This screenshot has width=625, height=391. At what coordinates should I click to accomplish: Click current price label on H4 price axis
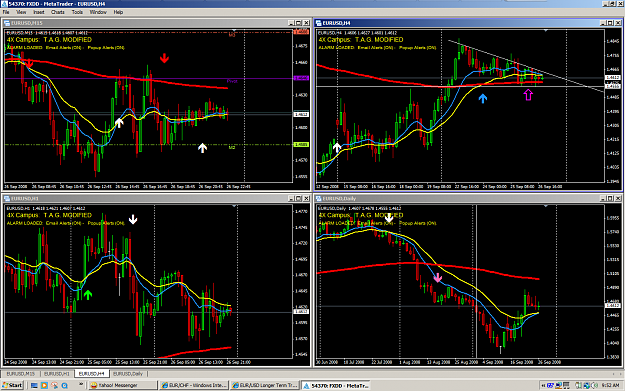(612, 77)
